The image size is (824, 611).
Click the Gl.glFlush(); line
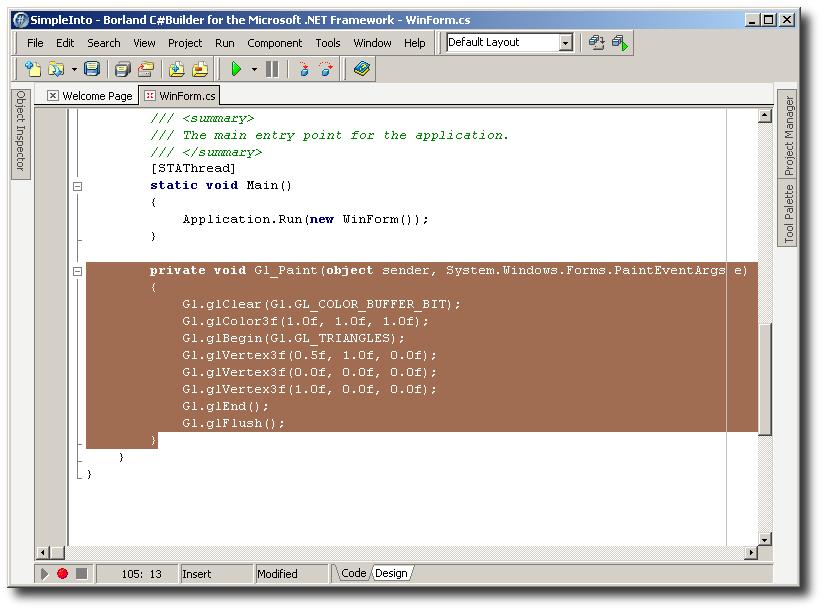233,423
